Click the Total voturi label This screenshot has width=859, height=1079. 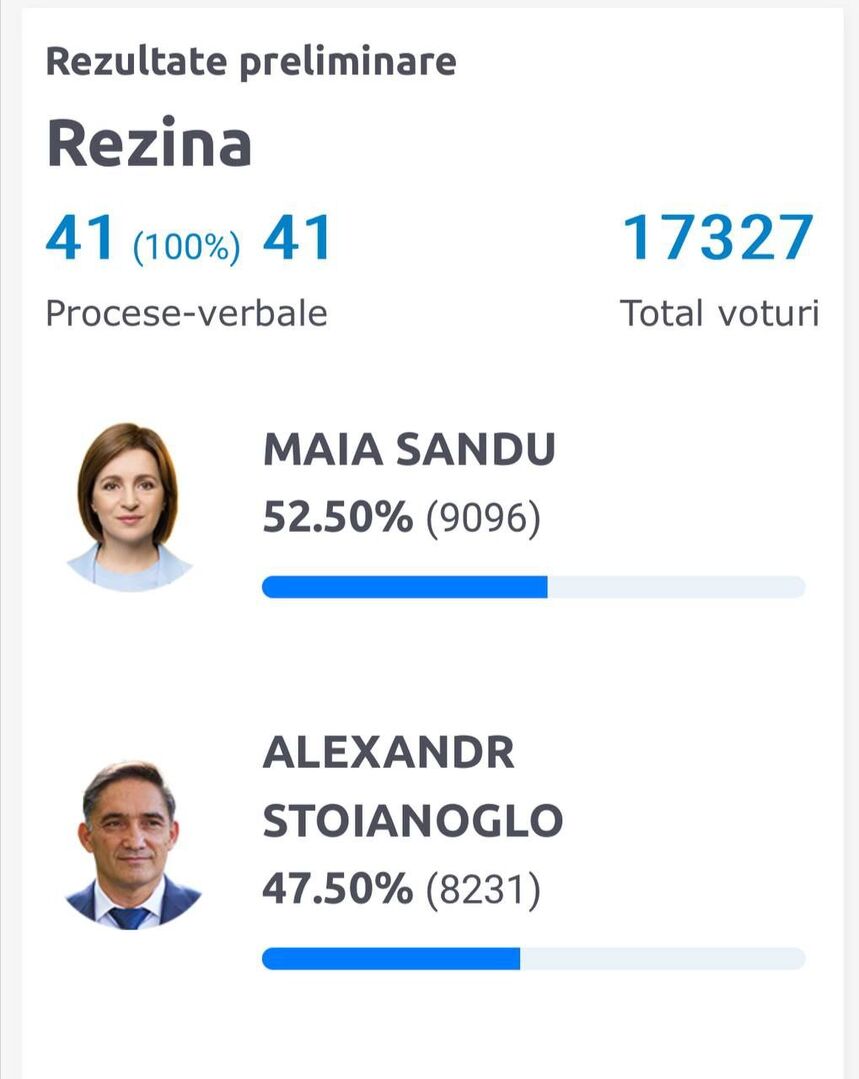coord(719,313)
